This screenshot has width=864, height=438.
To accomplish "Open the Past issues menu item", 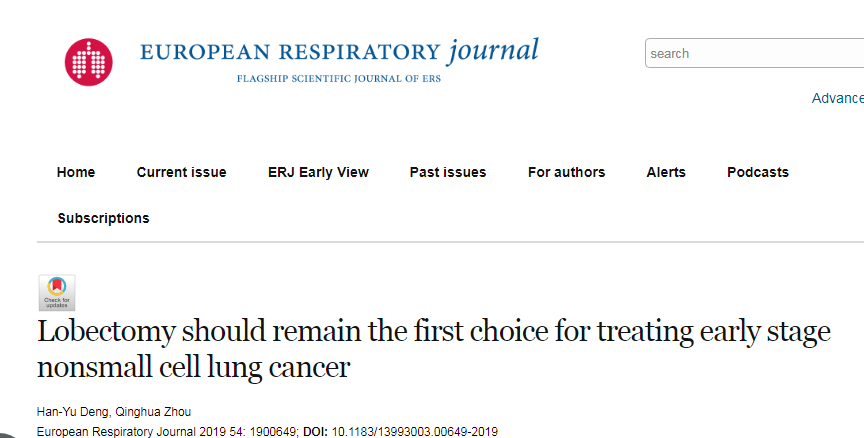I will [448, 172].
